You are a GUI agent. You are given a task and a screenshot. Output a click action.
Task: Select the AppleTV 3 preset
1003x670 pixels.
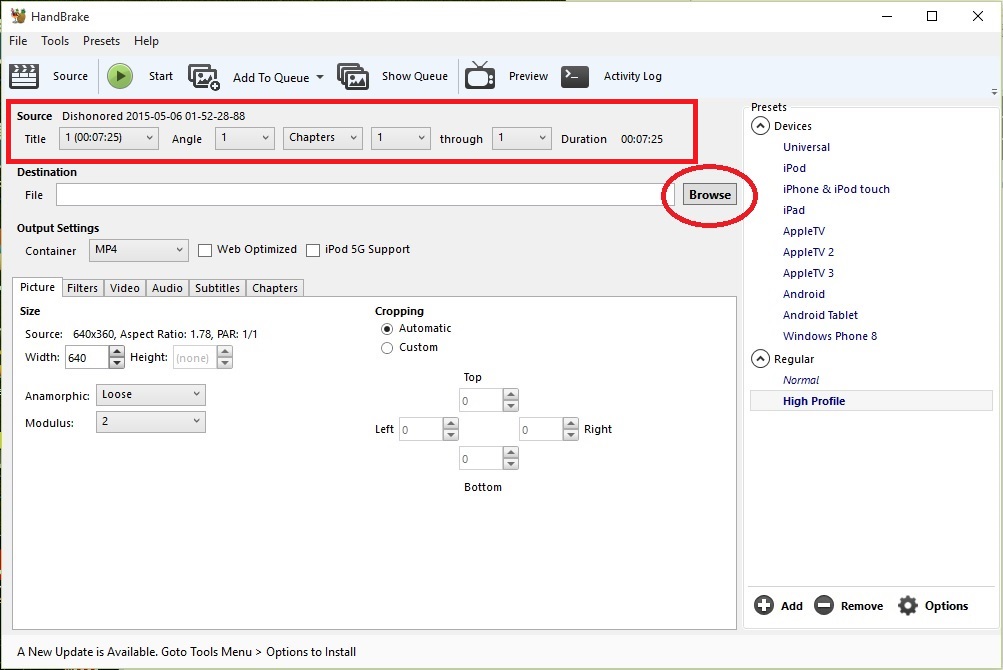809,273
